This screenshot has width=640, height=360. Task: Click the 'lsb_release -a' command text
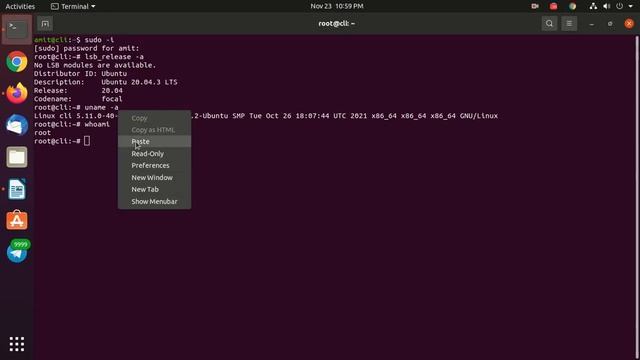click(114, 57)
